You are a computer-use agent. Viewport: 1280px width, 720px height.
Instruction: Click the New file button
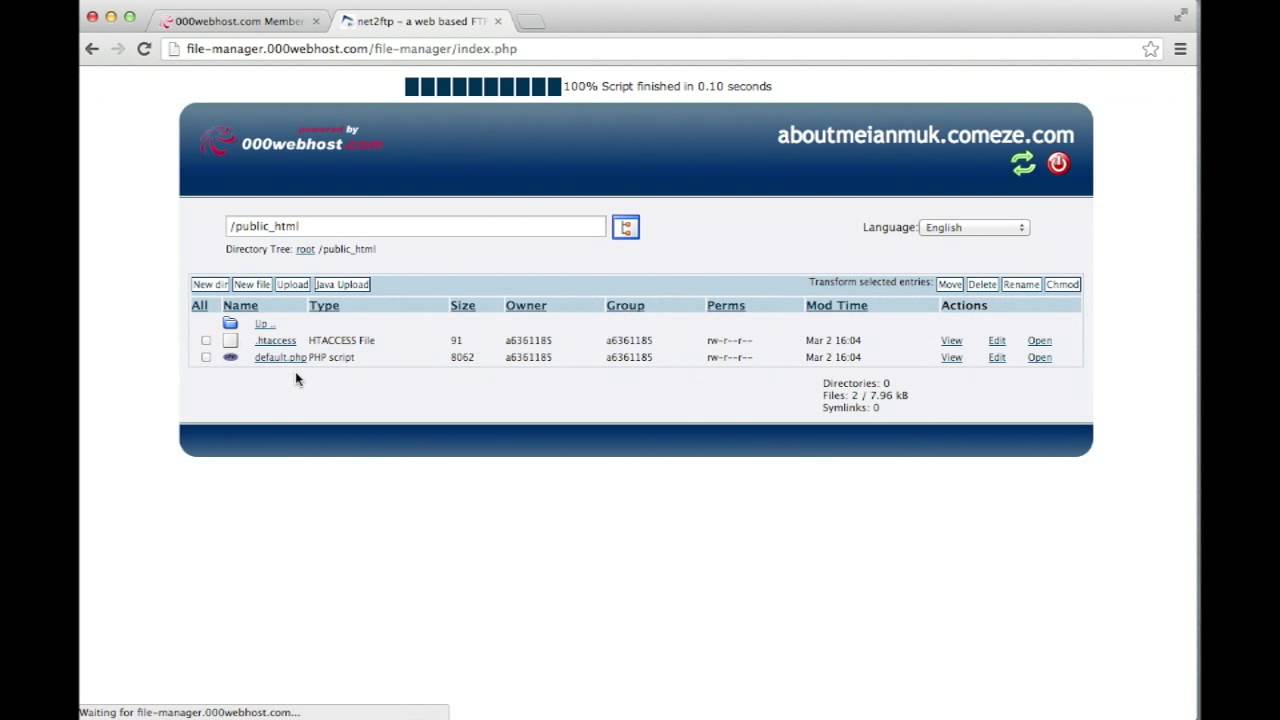(x=252, y=284)
